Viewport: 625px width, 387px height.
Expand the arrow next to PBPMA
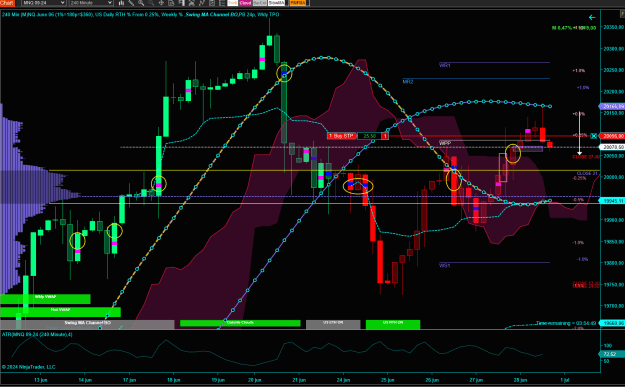click(309, 3)
